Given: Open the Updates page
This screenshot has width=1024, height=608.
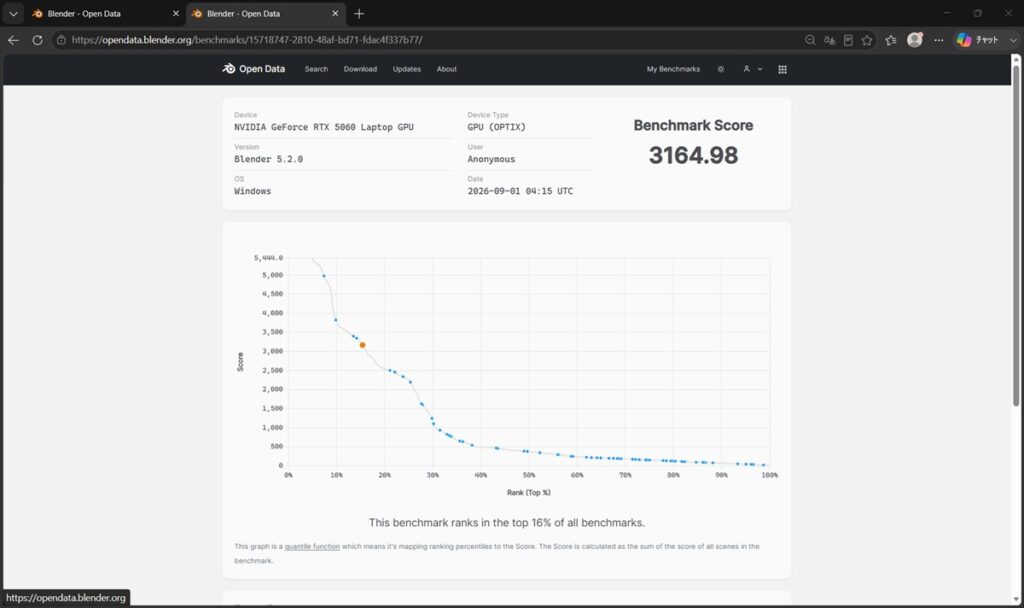Looking at the screenshot, I should pyautogui.click(x=407, y=69).
